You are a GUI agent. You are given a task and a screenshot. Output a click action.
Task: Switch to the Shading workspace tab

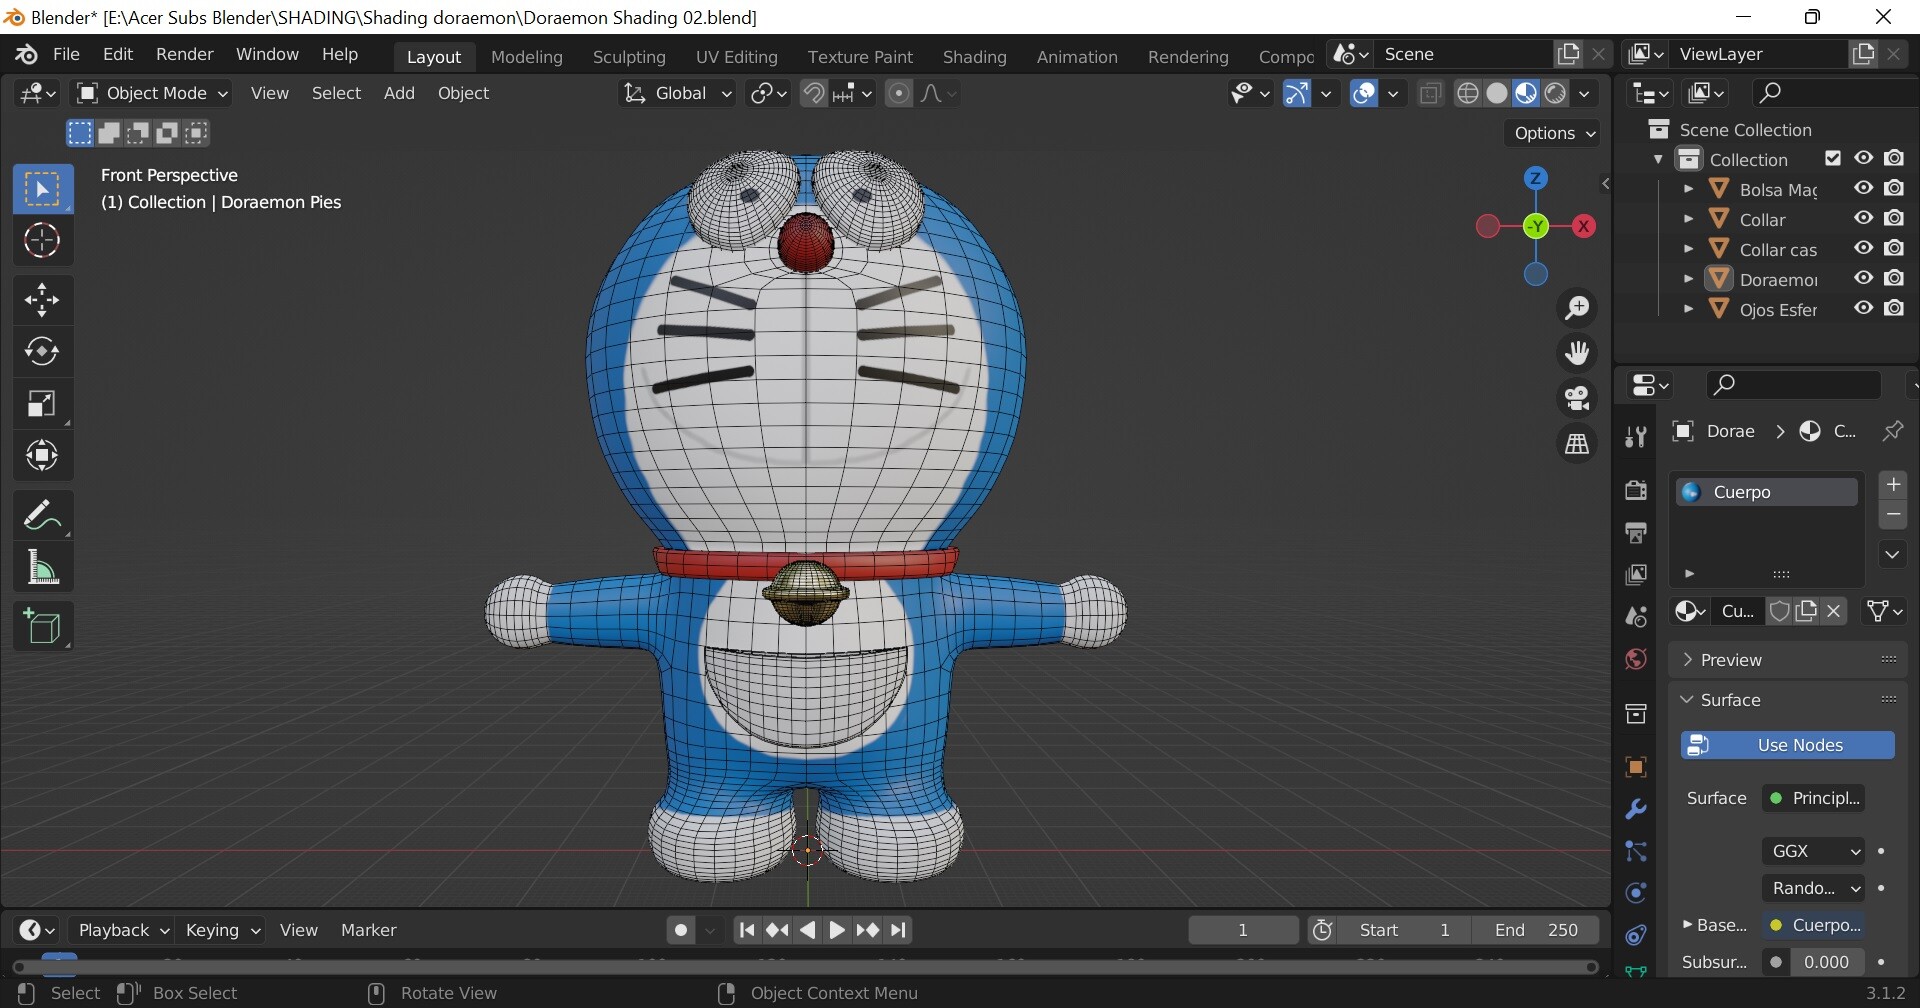click(x=974, y=56)
